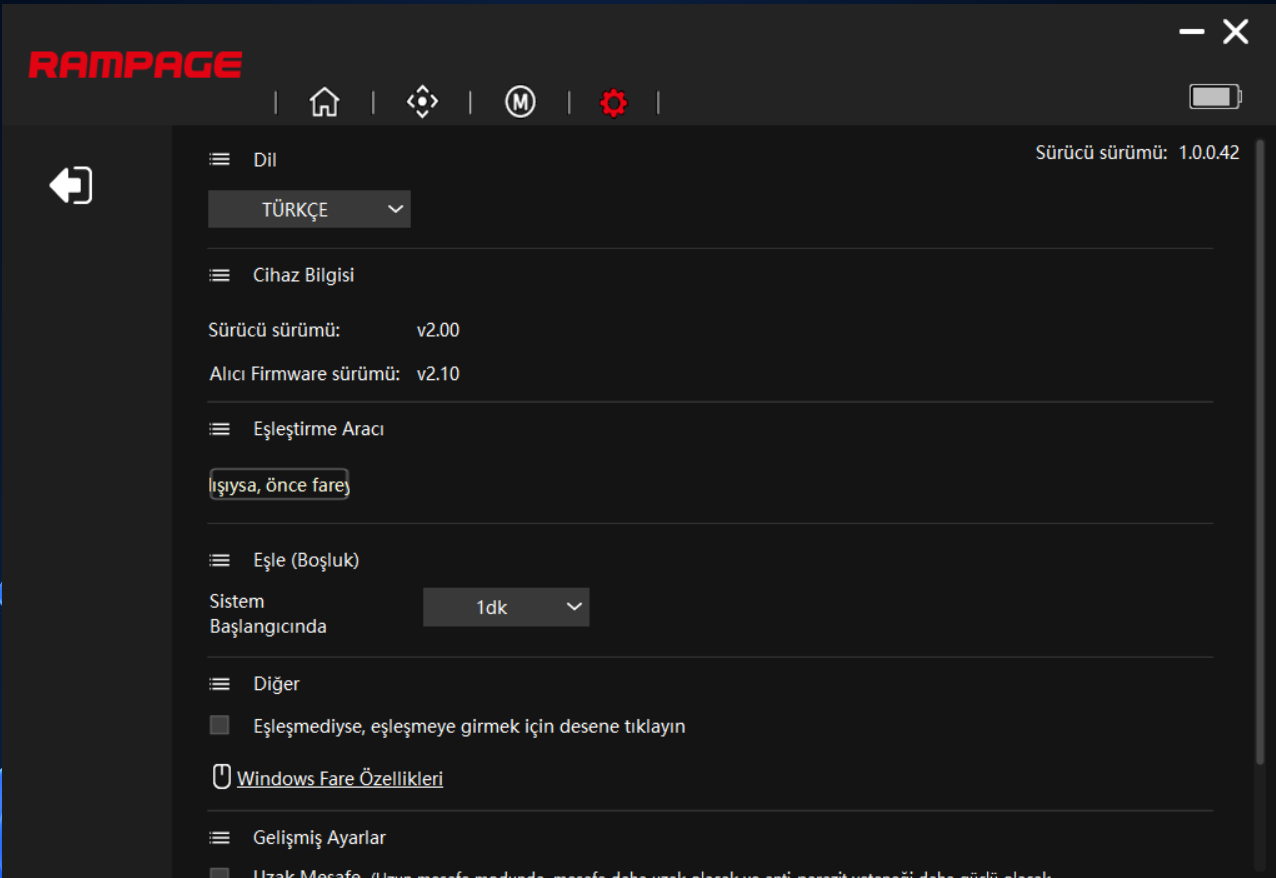Open the Home page icon

click(x=324, y=101)
